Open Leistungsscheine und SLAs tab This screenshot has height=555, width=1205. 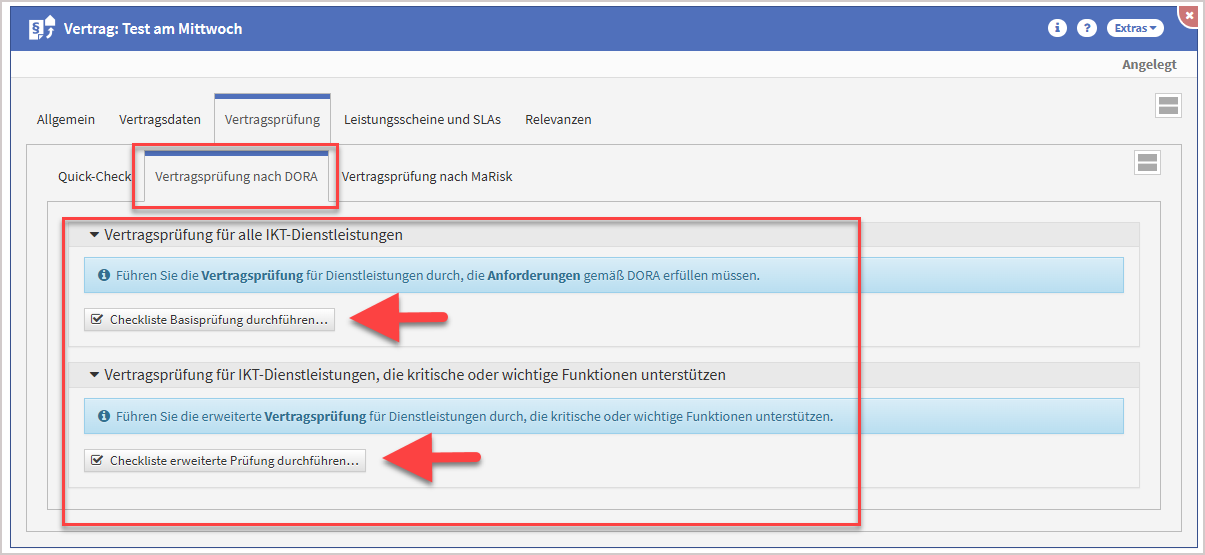coord(422,119)
